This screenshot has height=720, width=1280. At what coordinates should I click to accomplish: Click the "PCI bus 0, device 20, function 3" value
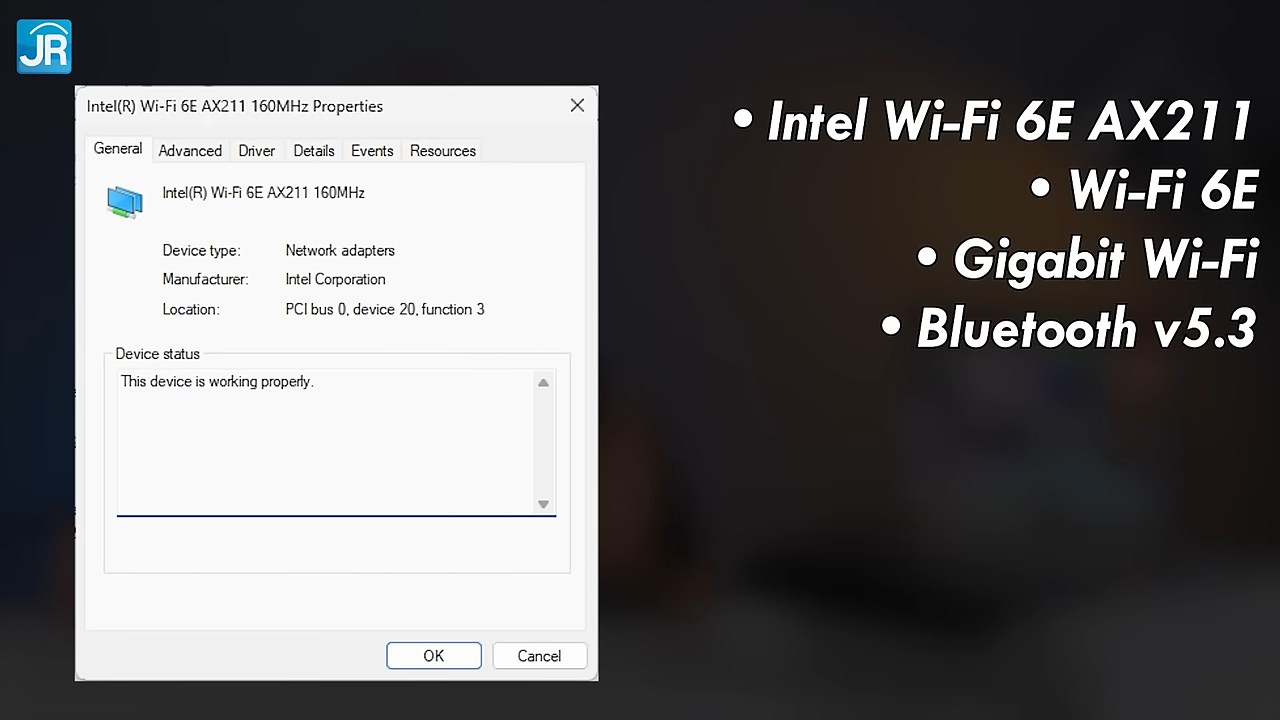(385, 309)
